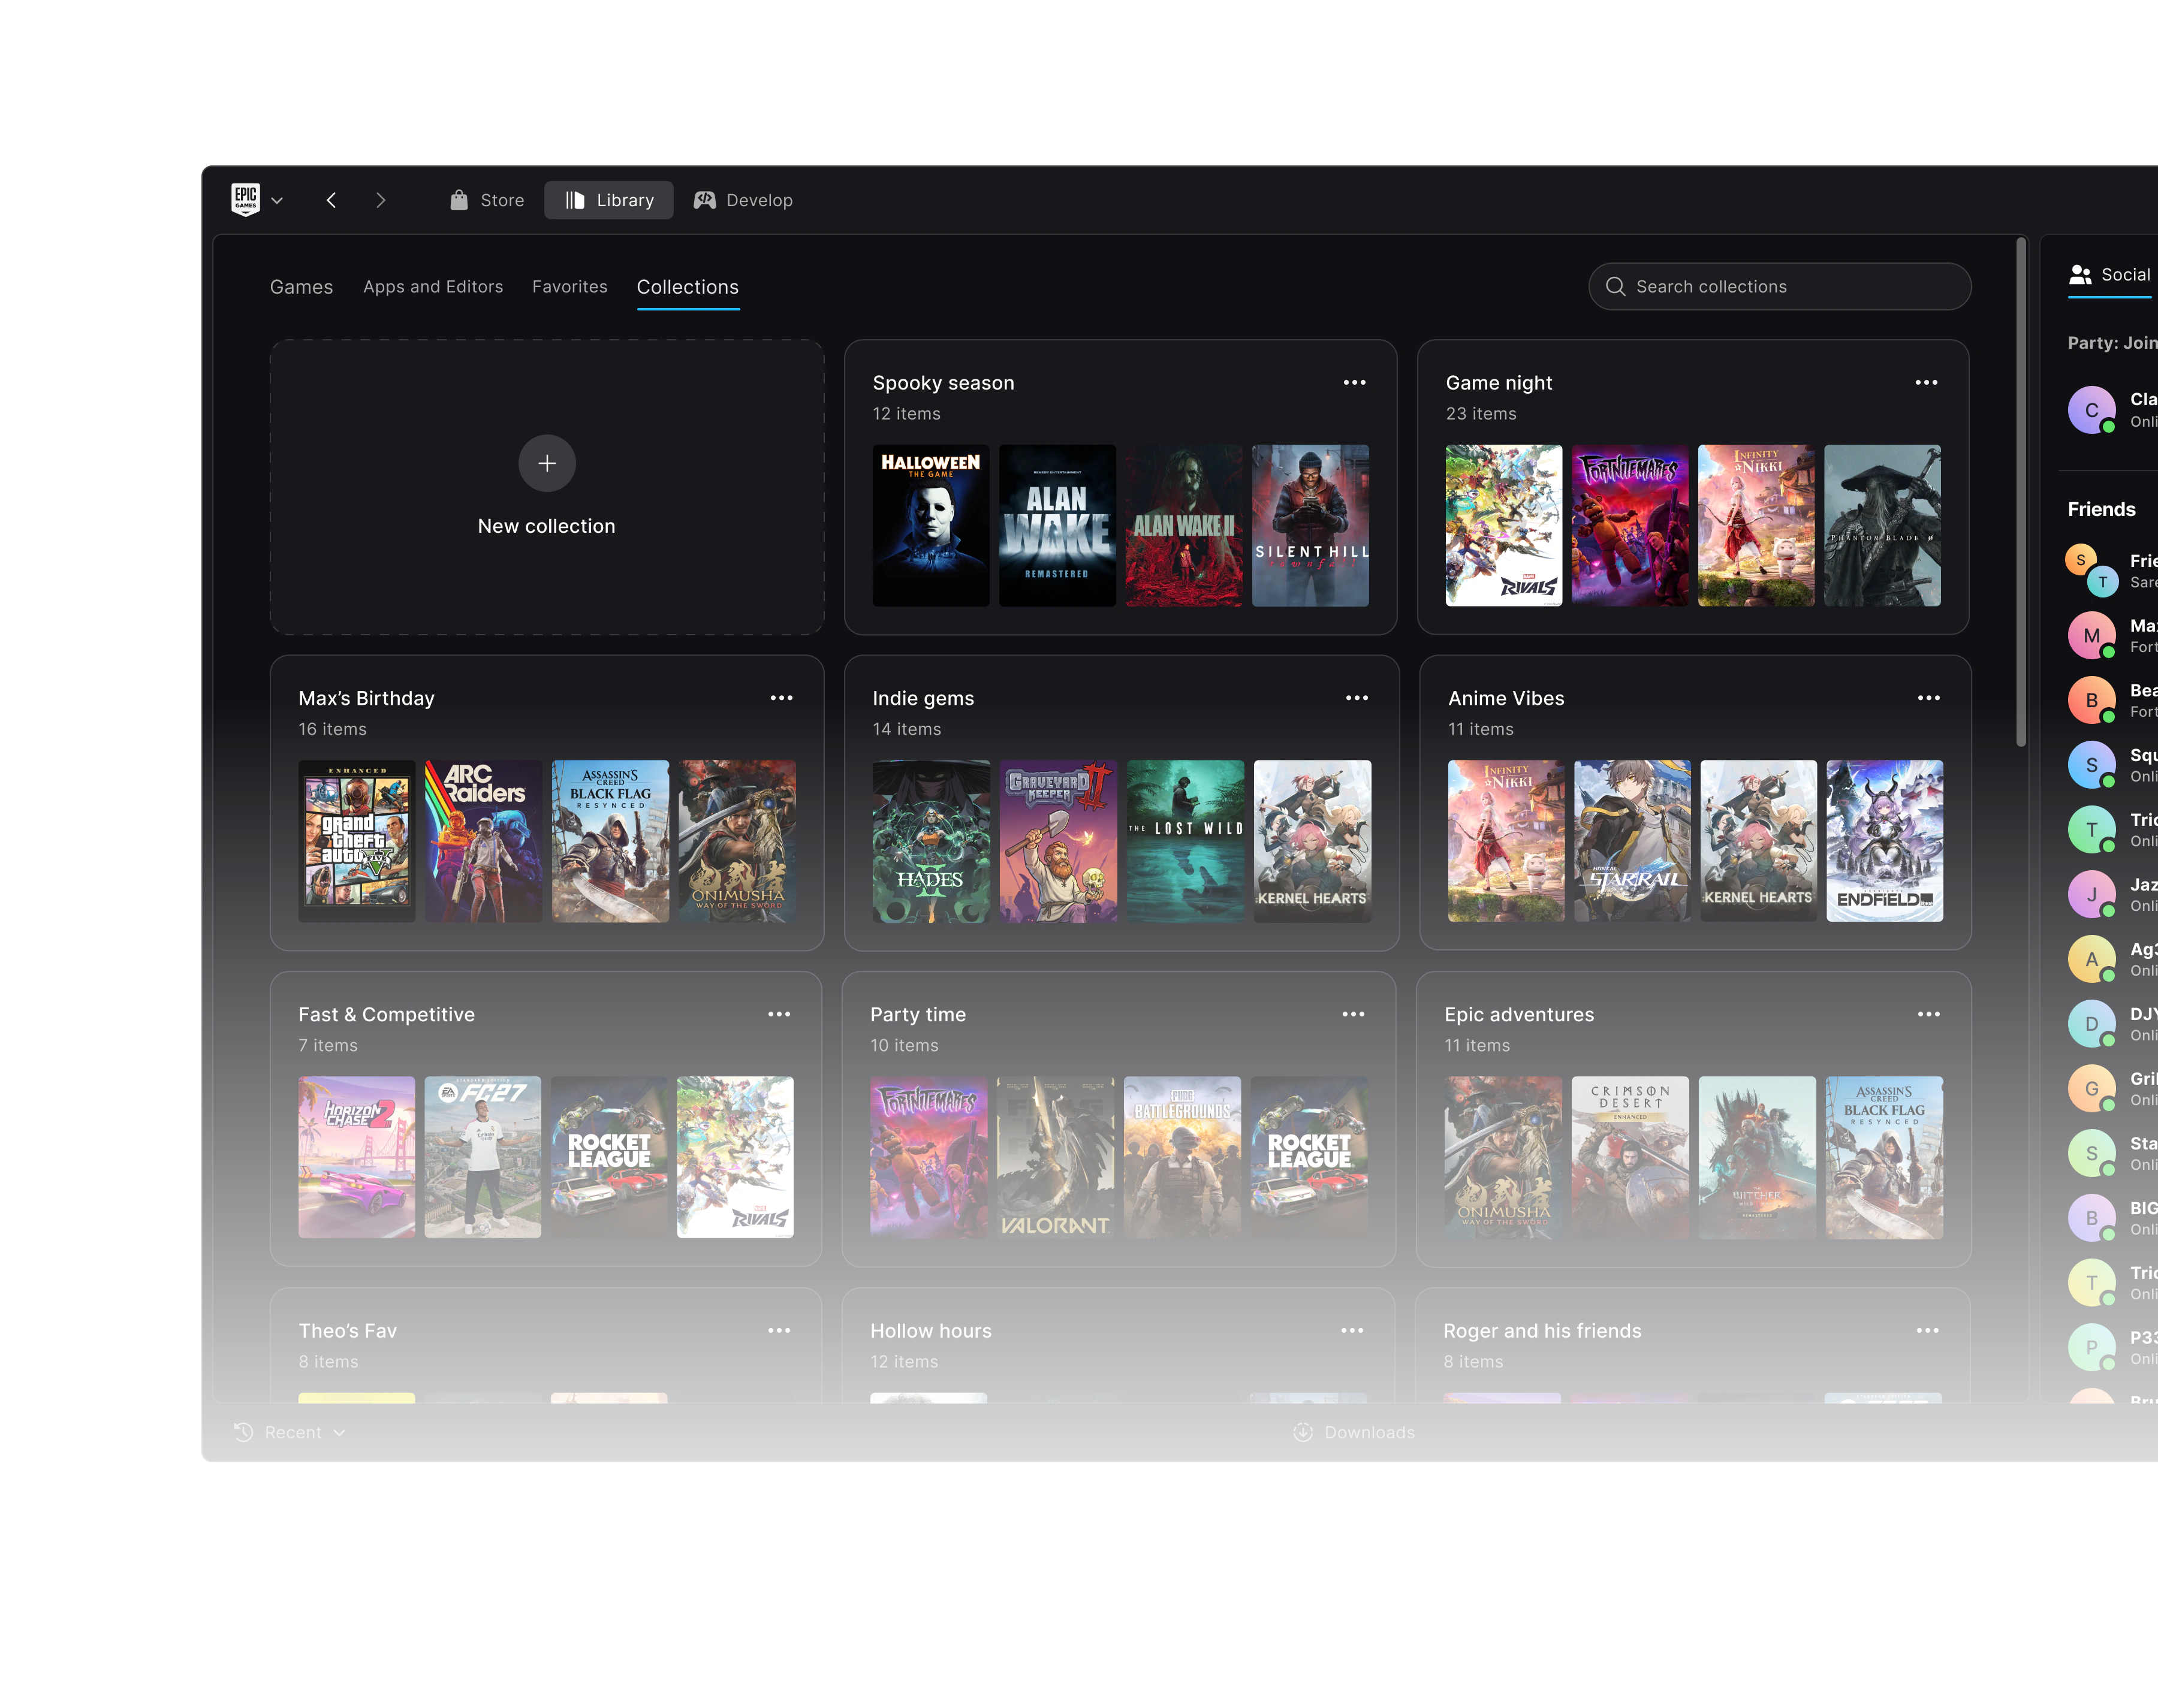Switch to the Favorites sub-tab
The image size is (2158, 1708).
click(570, 287)
